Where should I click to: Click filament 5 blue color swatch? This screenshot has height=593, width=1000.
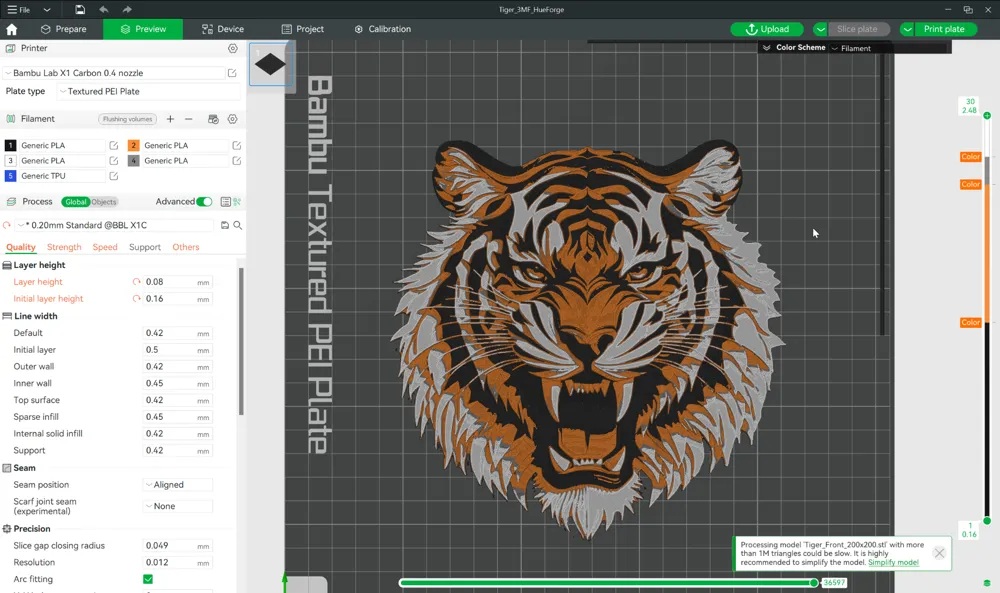pos(10,176)
